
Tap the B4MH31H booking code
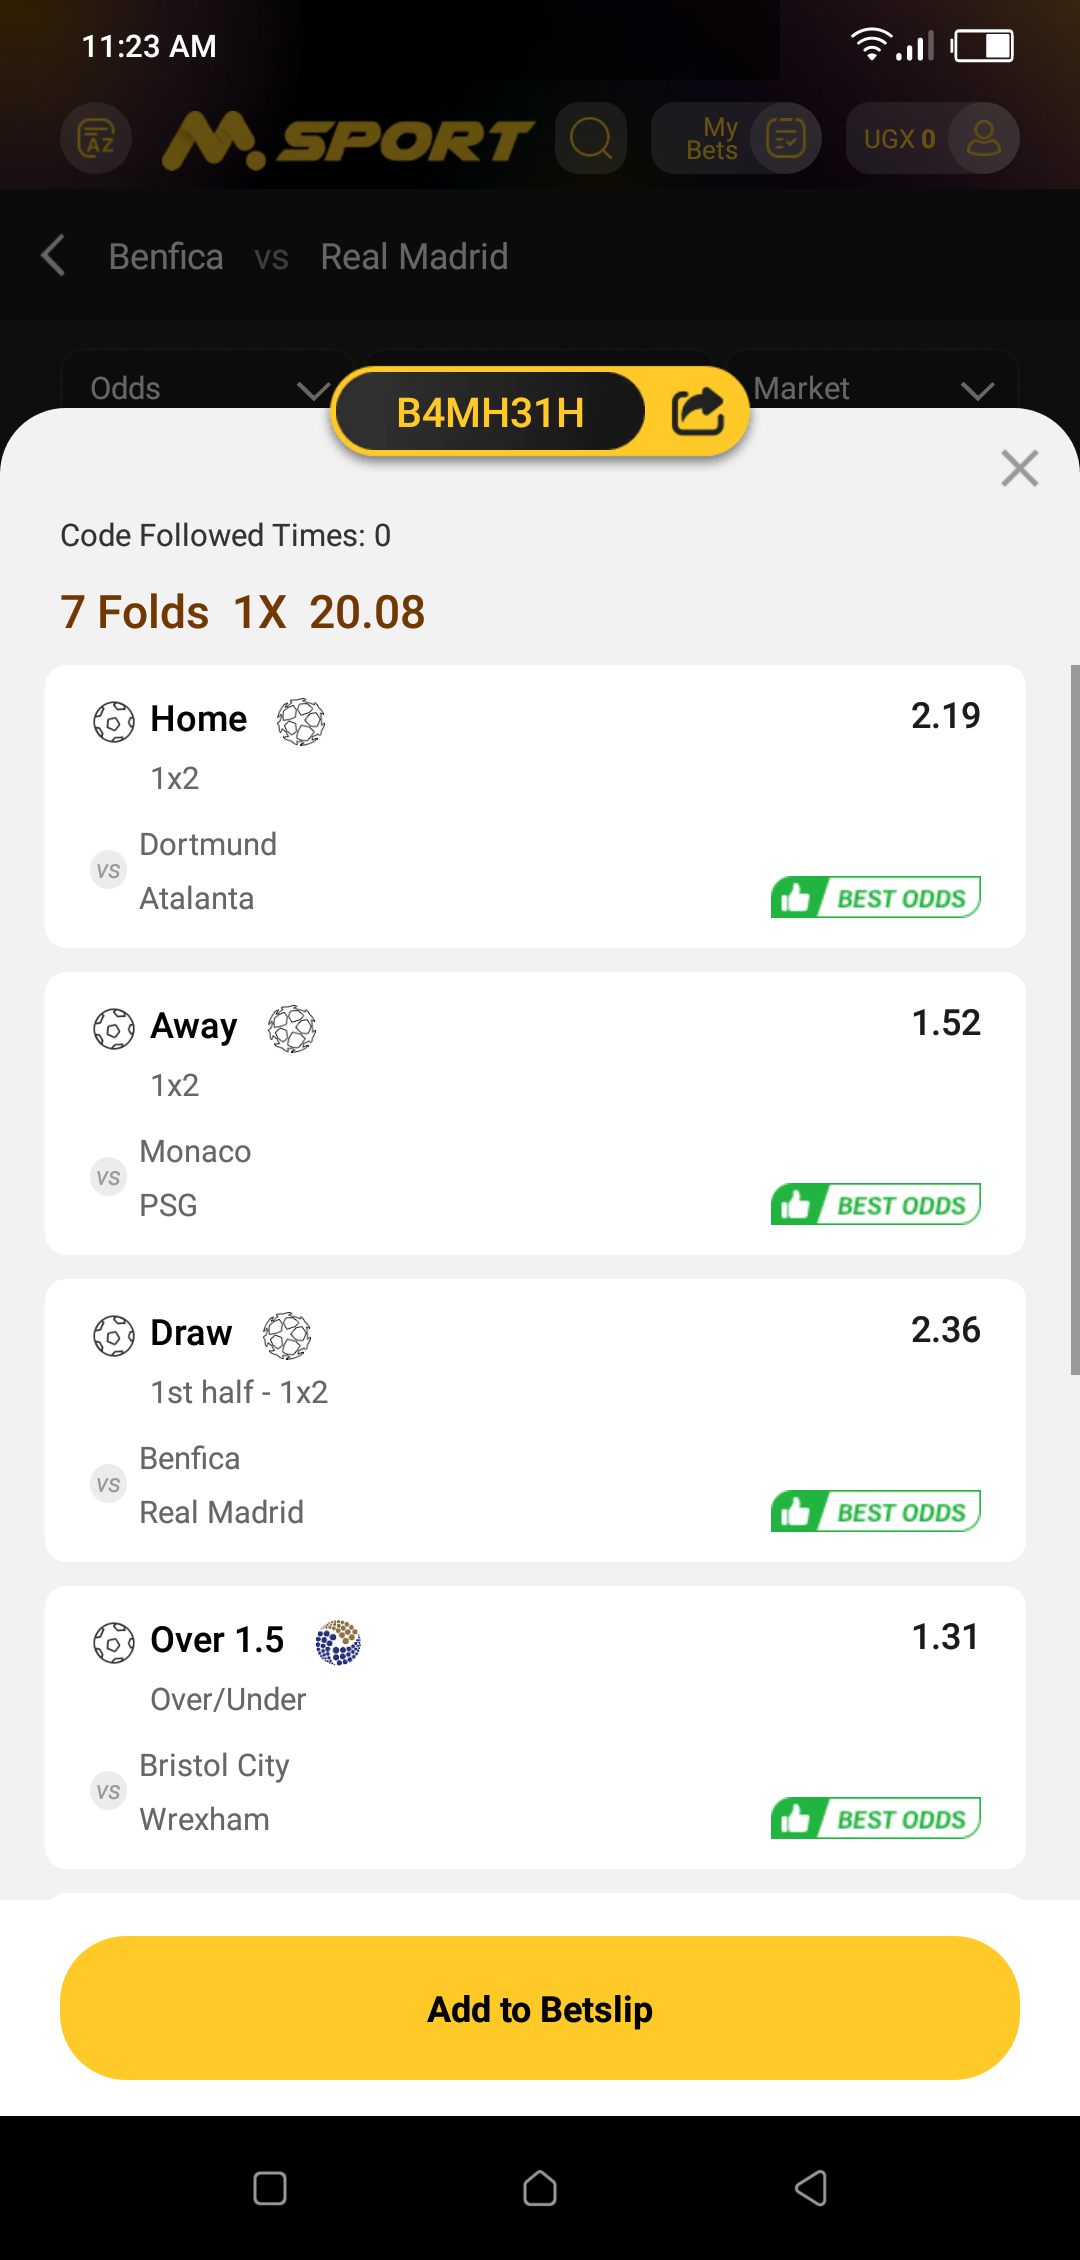(490, 412)
